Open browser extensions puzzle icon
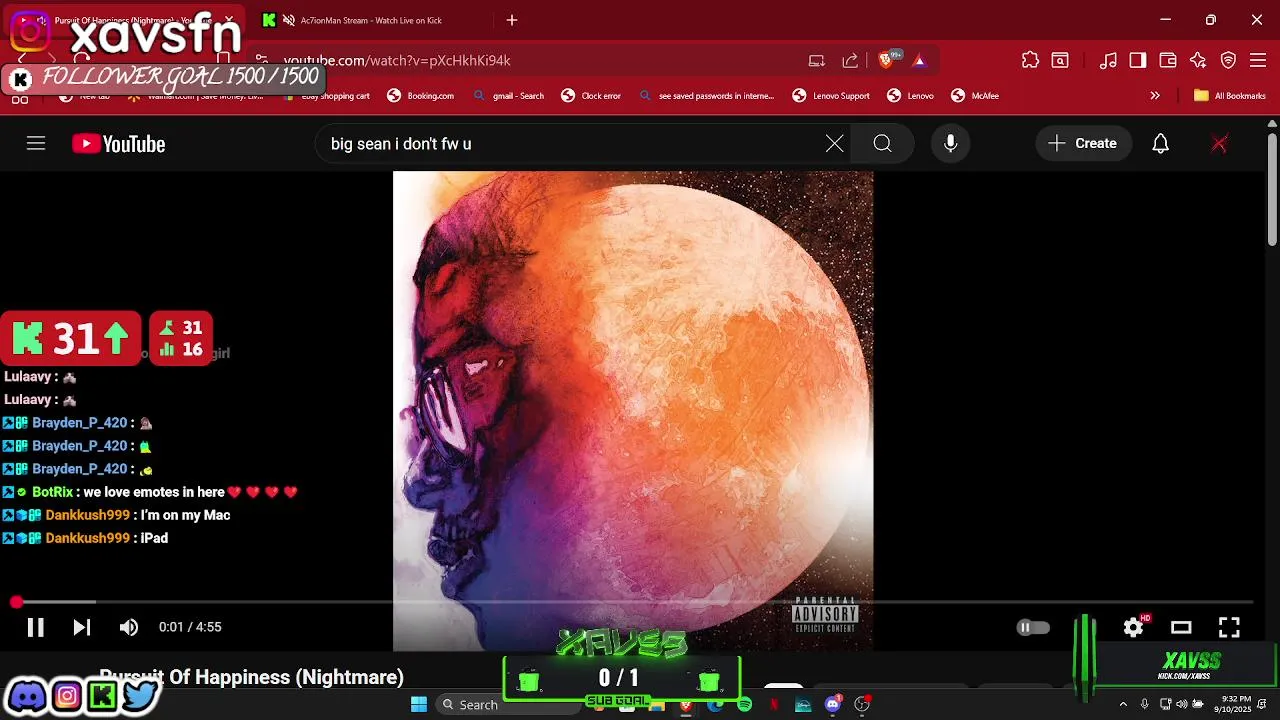This screenshot has height=720, width=1280. pyautogui.click(x=1030, y=61)
